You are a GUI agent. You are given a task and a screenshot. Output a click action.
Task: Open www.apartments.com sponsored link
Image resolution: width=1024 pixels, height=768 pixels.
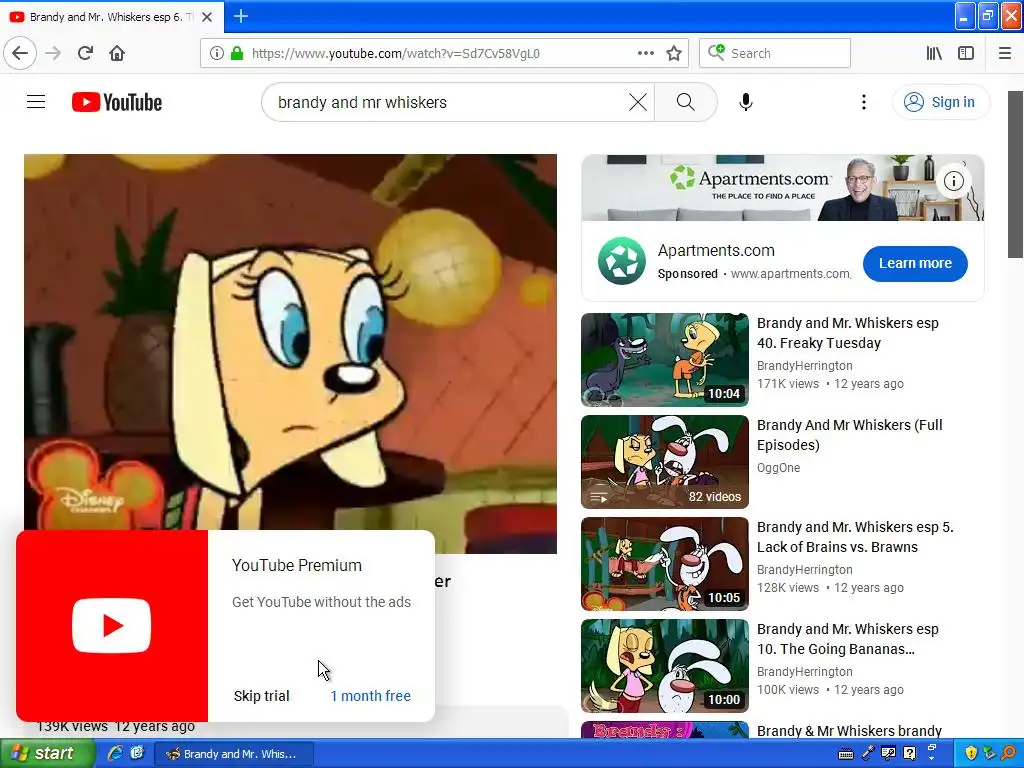(791, 274)
